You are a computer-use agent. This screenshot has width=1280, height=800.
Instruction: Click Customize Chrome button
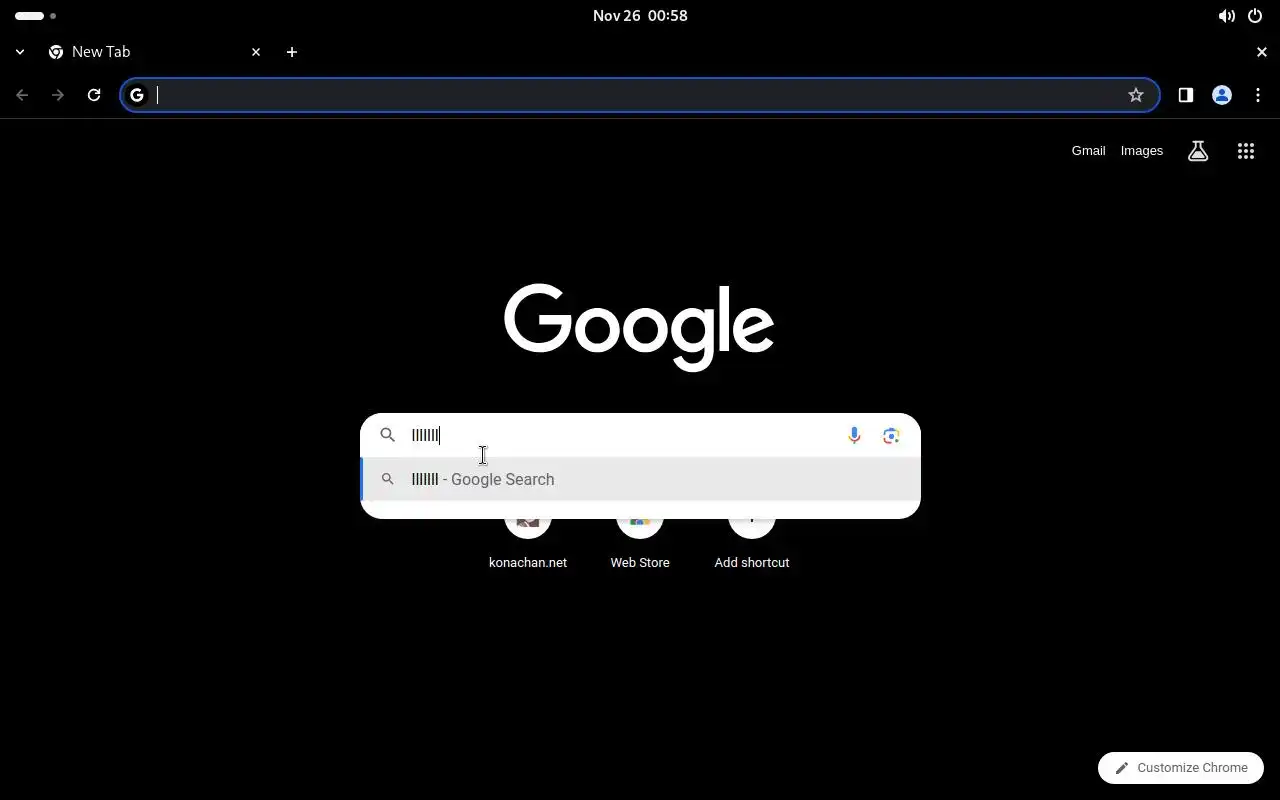tap(1181, 768)
